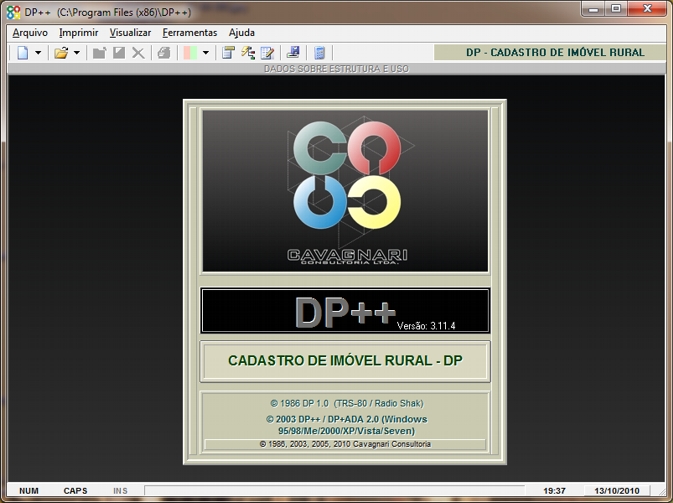Click the disabled save icon

tap(119, 53)
